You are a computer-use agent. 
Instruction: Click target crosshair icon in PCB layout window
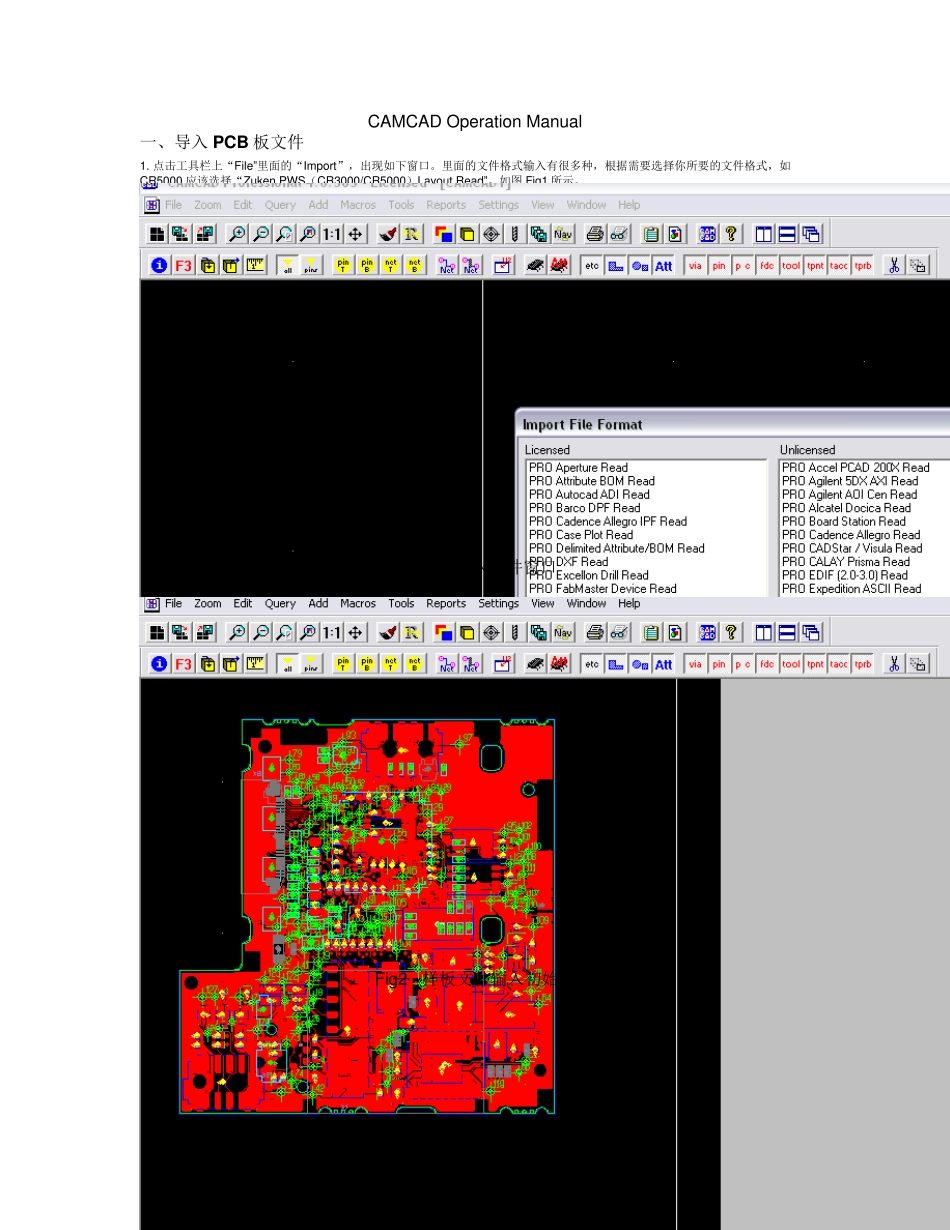(491, 632)
